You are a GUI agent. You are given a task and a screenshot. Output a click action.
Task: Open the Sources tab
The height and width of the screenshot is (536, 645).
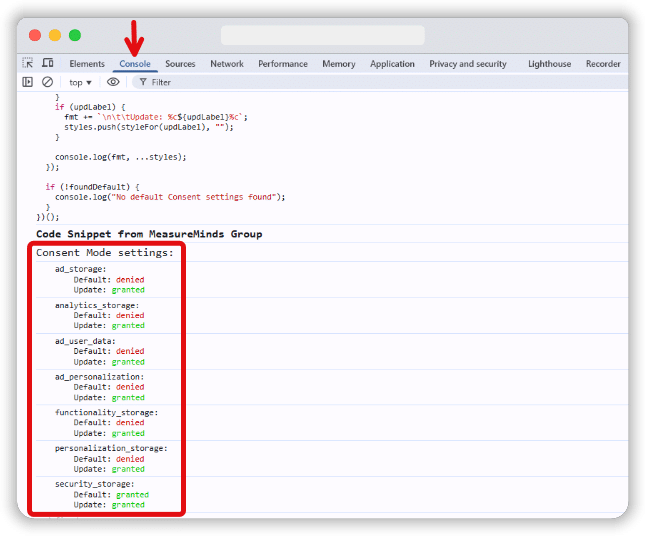tap(180, 64)
